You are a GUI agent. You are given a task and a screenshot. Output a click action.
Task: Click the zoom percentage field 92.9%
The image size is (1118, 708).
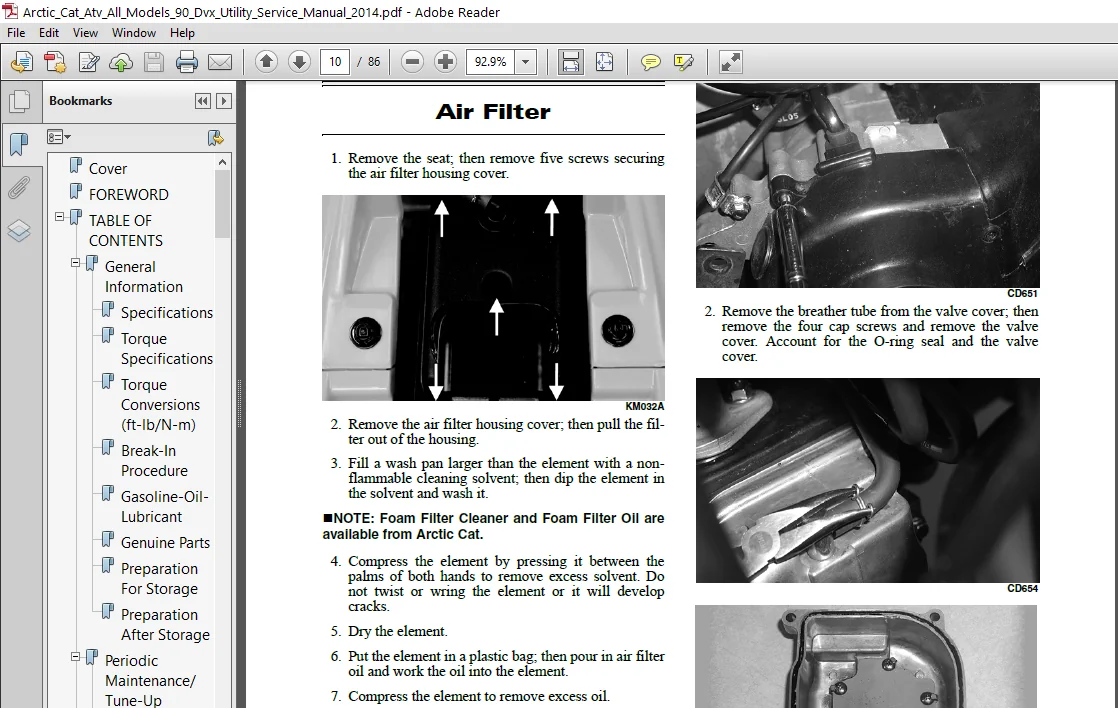[x=491, y=62]
